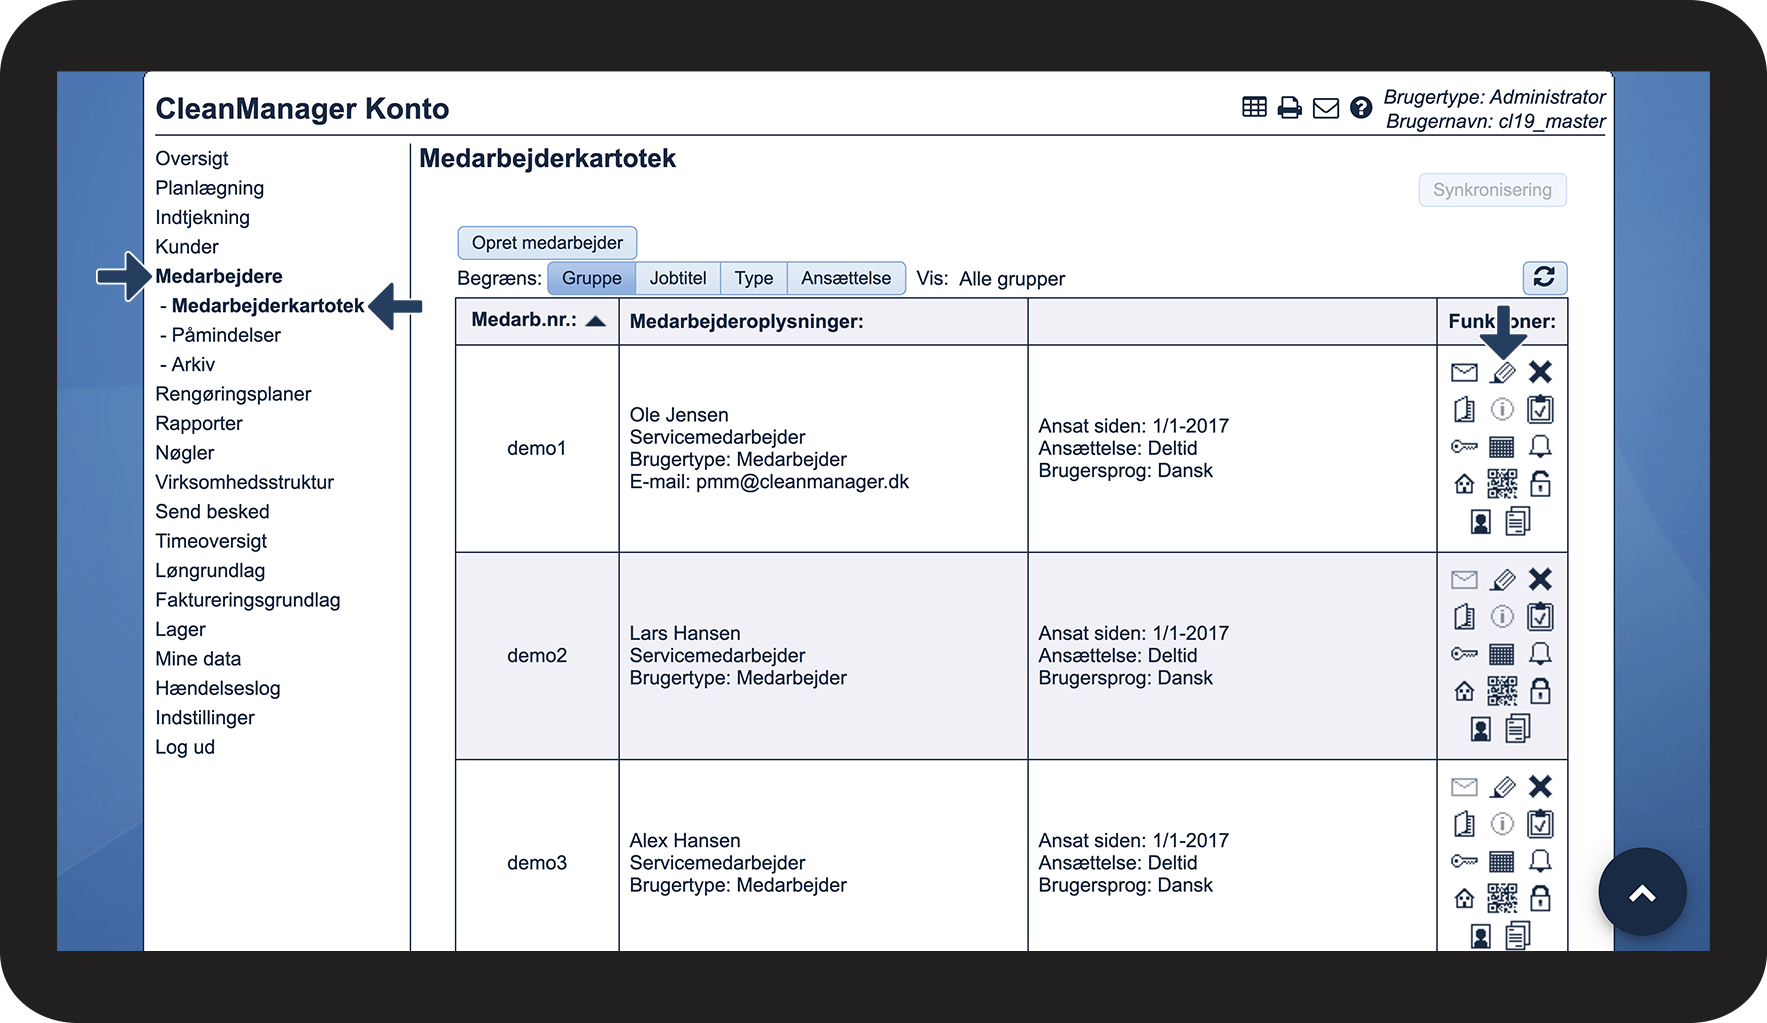The height and width of the screenshot is (1023, 1767).
Task: Select the Gruppe filter tab
Action: [592, 278]
